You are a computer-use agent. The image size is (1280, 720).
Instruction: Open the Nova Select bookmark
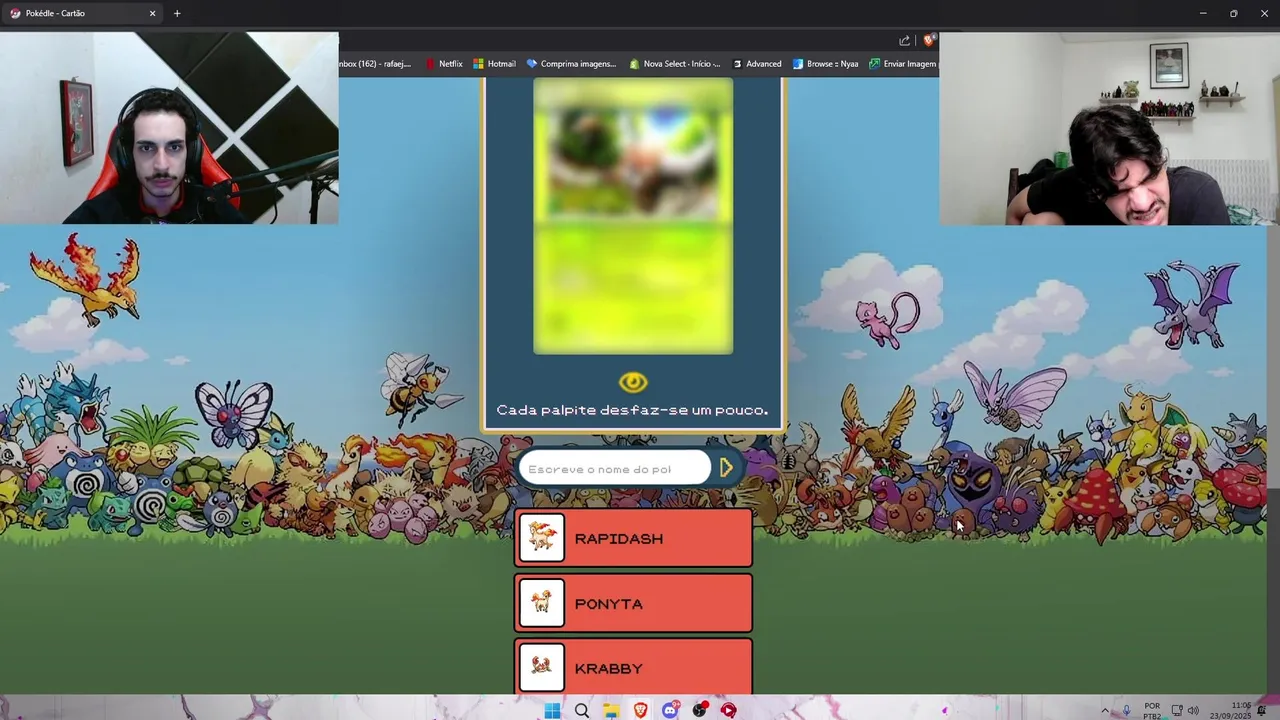click(675, 64)
